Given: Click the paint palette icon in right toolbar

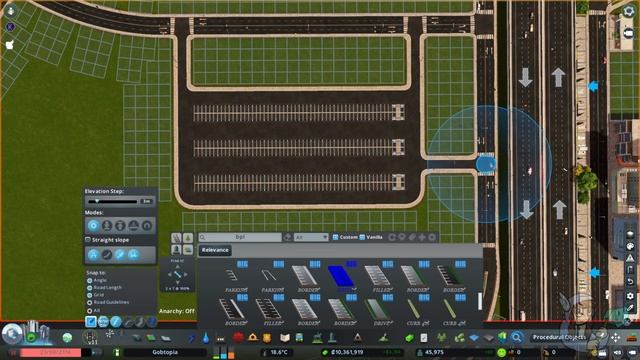Looking at the screenshot, I should (x=630, y=246).
